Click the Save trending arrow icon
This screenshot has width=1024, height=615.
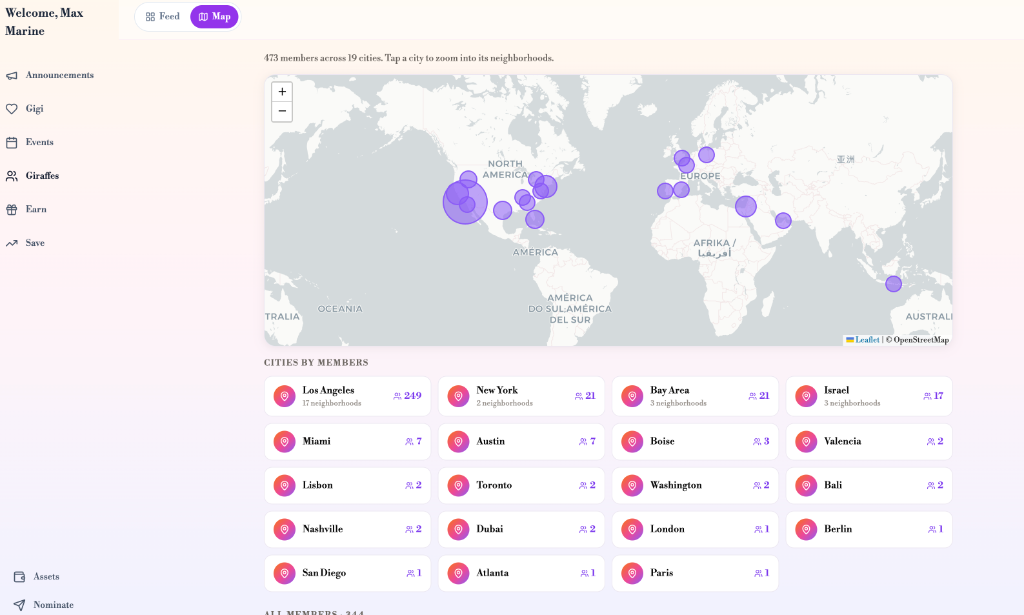12,244
